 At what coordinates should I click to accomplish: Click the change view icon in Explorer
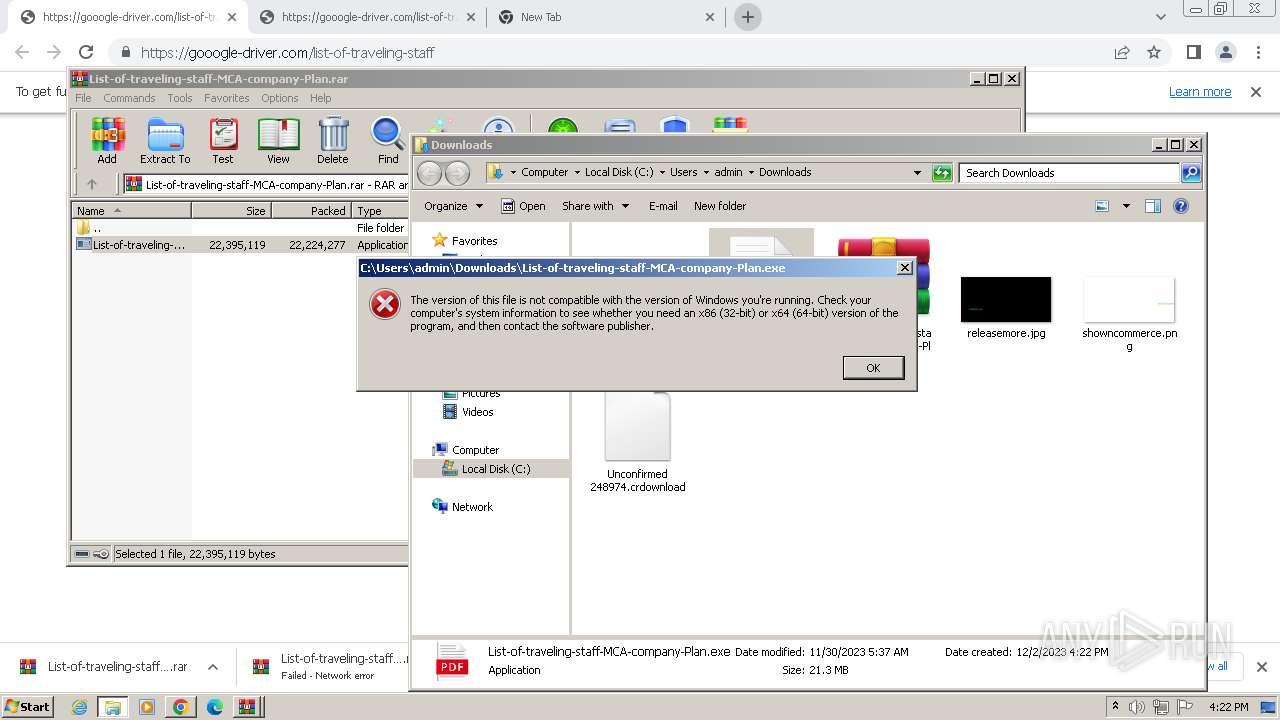click(x=1102, y=206)
